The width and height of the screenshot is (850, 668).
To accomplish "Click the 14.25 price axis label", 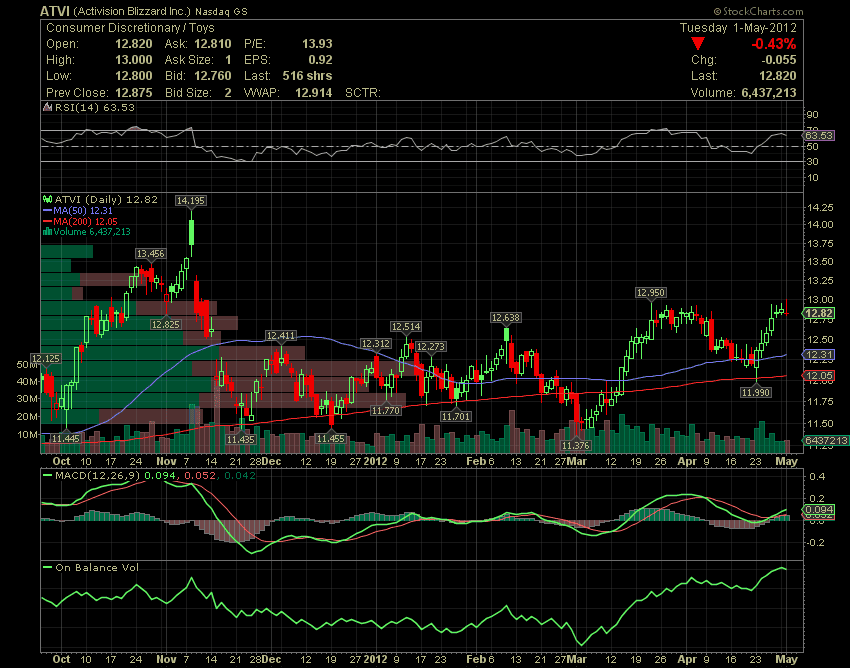I will click(x=820, y=207).
